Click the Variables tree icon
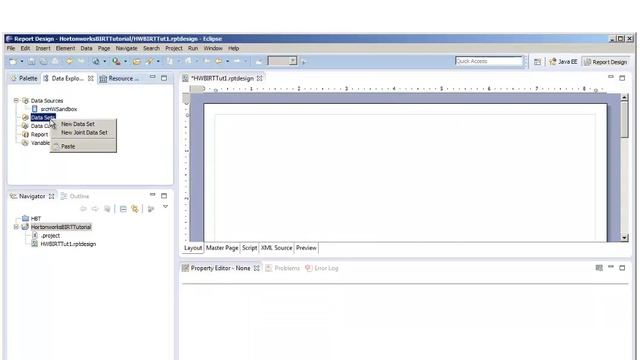This screenshot has height=360, width=640. point(25,143)
